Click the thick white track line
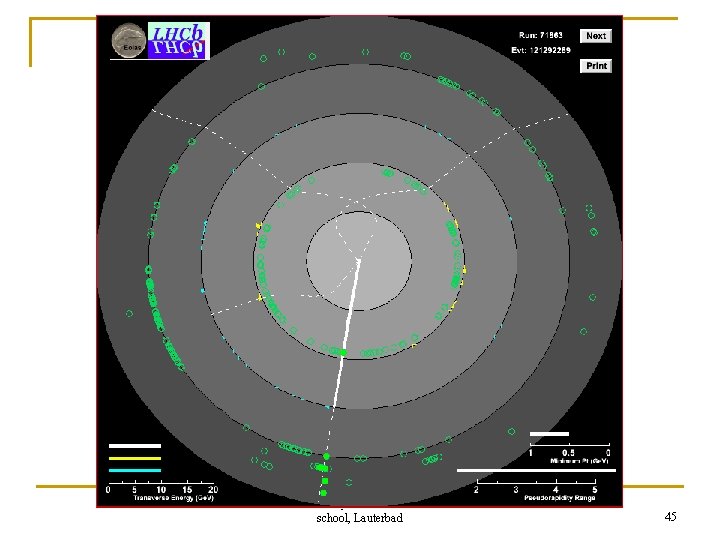The width and height of the screenshot is (720, 540). pos(347,334)
